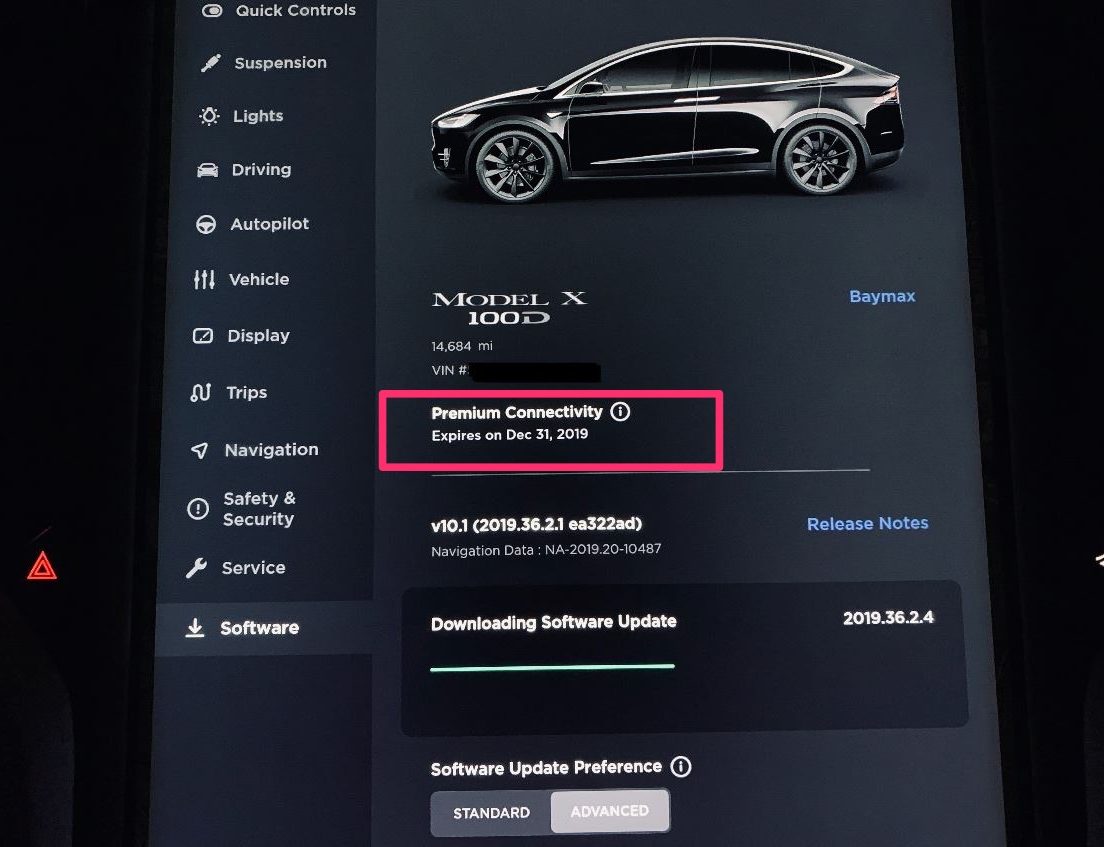This screenshot has width=1104, height=847.
Task: Select the Display screen icon
Action: [203, 336]
